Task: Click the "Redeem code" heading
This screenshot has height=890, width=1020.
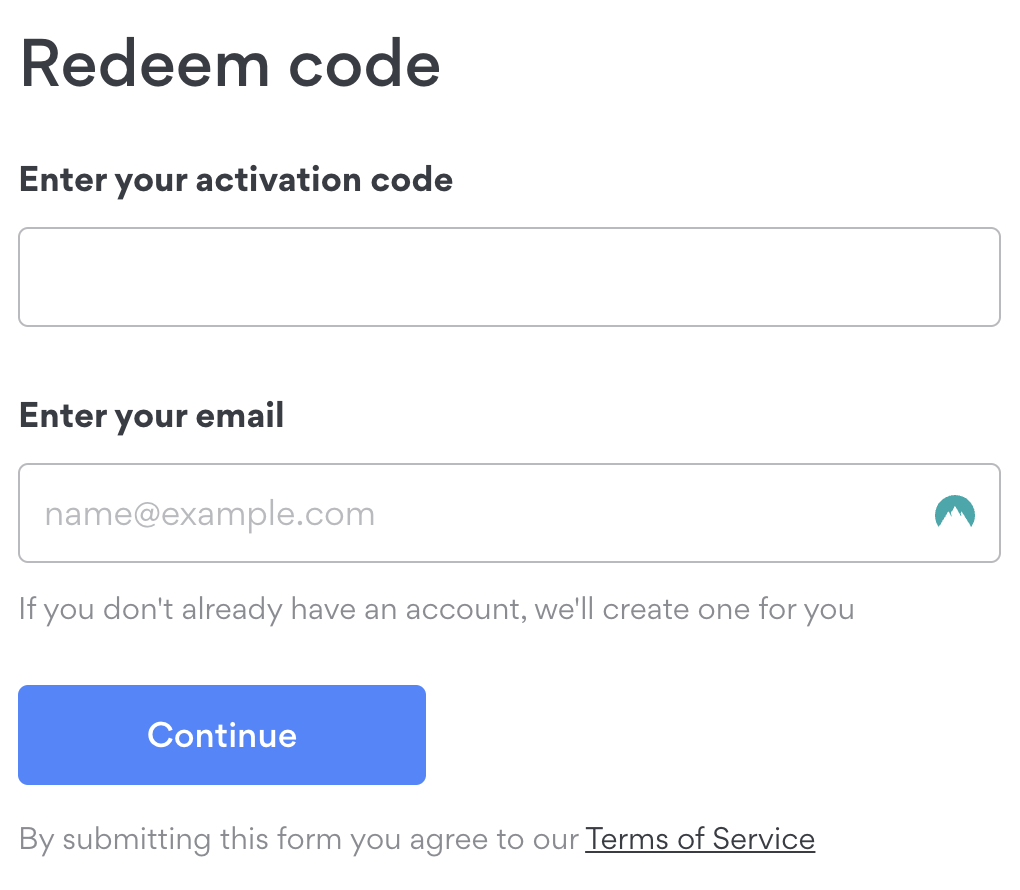Action: tap(230, 64)
